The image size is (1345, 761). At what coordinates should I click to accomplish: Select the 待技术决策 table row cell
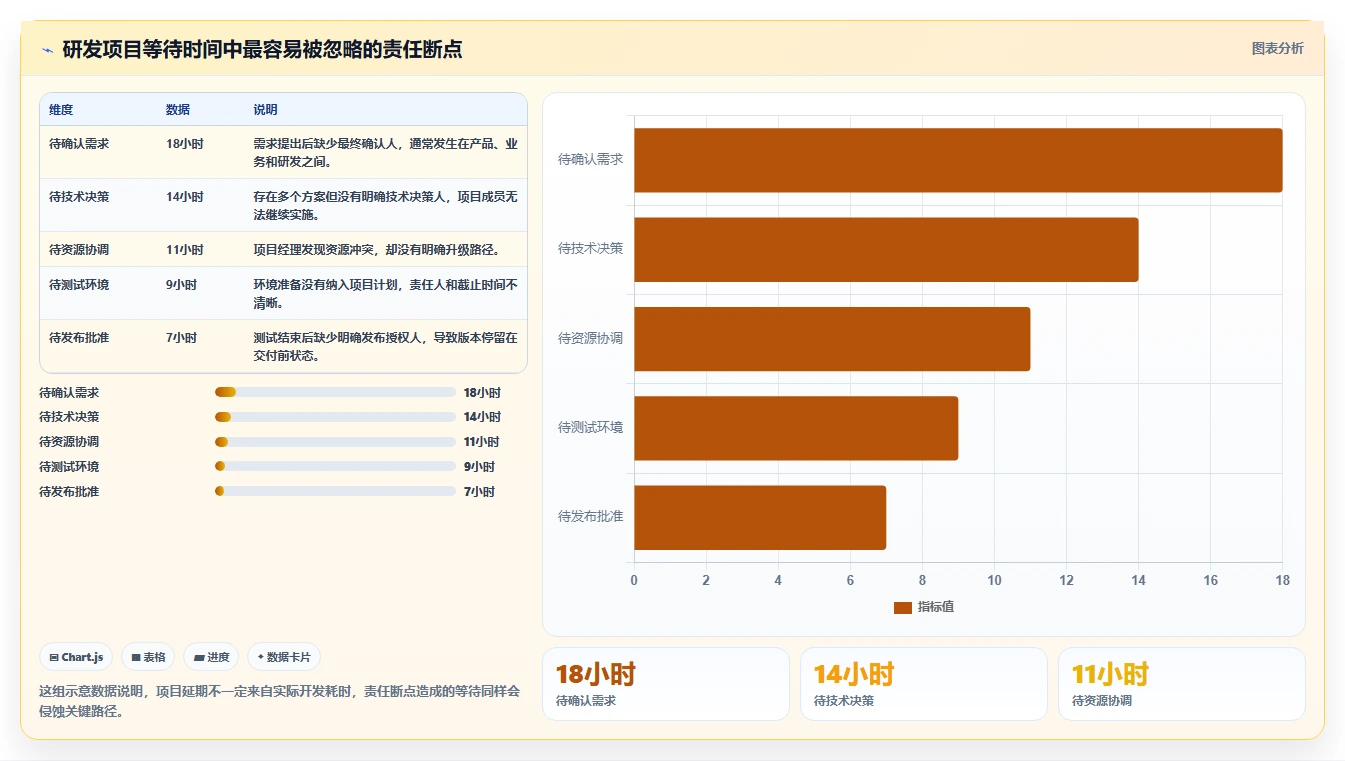(x=79, y=197)
